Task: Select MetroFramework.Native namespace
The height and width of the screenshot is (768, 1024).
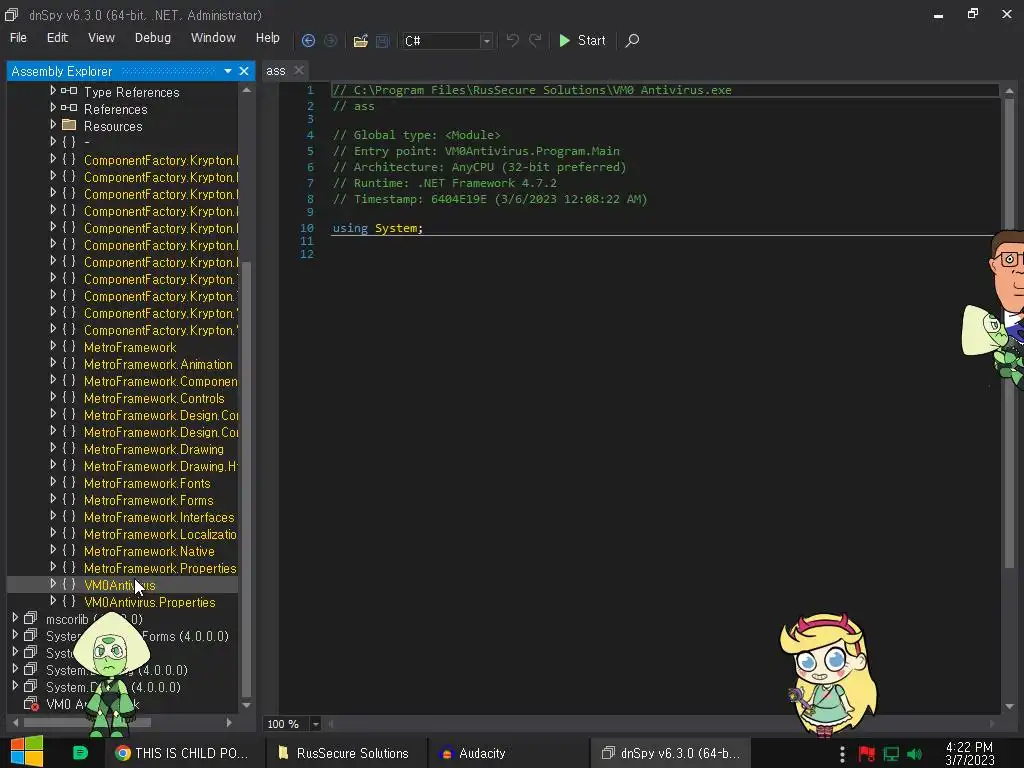Action: 149,551
